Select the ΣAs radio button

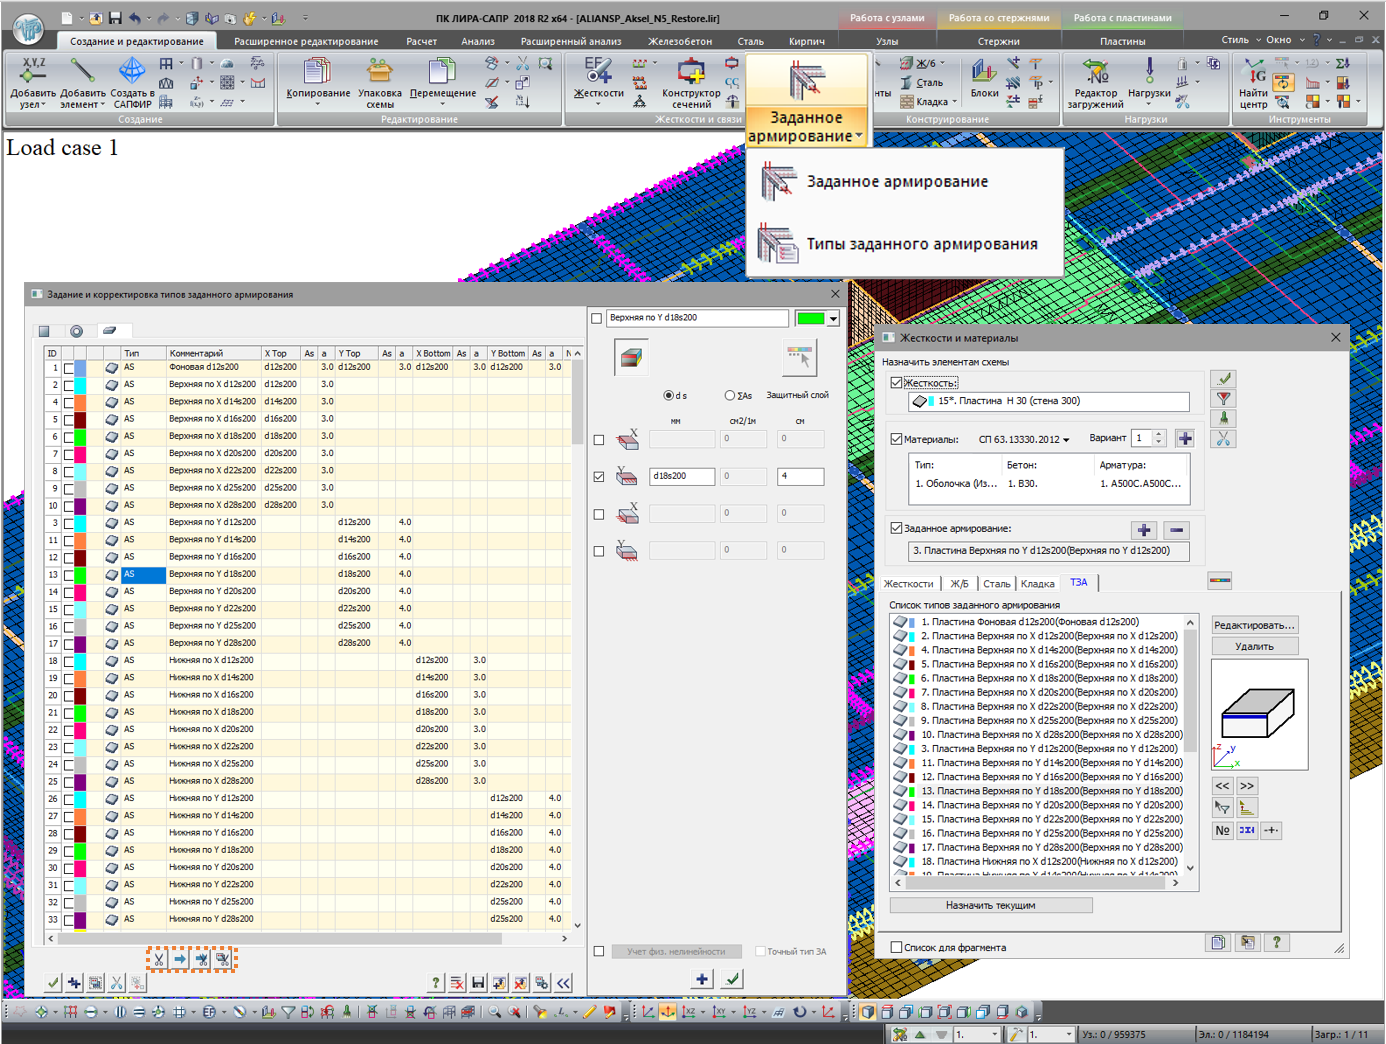point(730,396)
